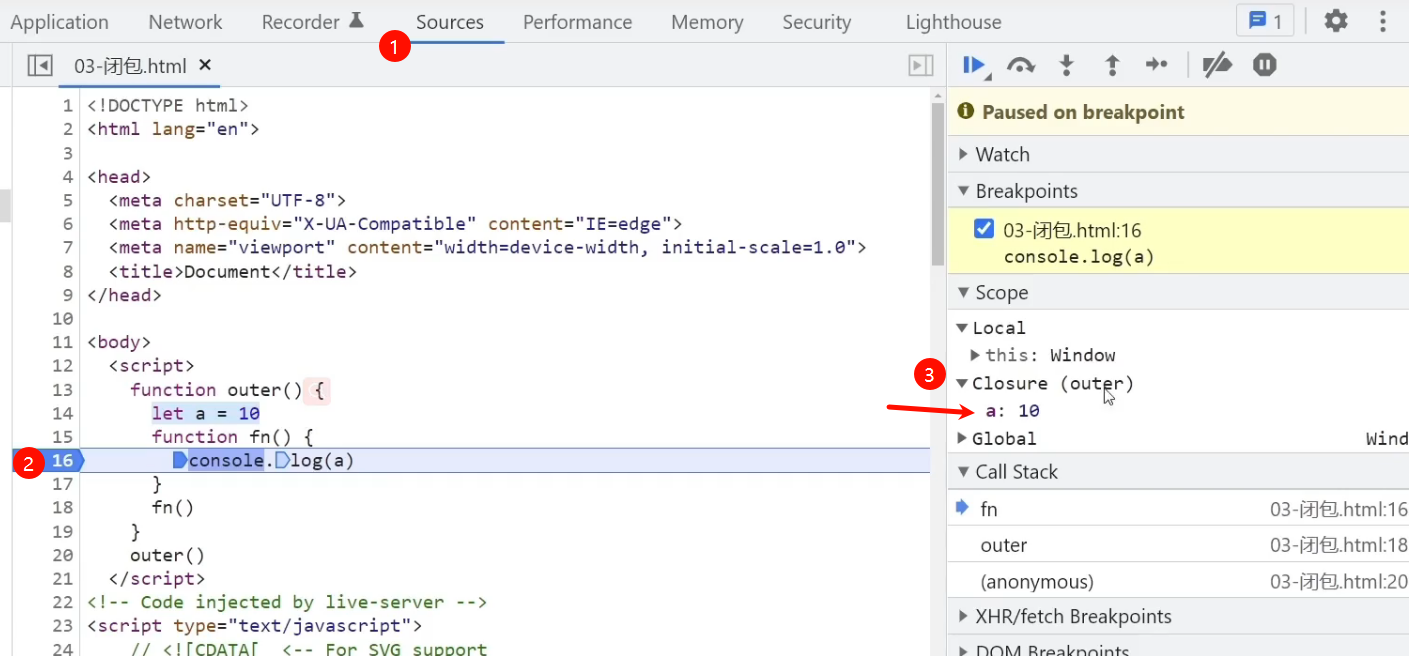The image size is (1409, 656).
Task: Click the console.log(a) breakpoint entry
Action: coord(1079,257)
